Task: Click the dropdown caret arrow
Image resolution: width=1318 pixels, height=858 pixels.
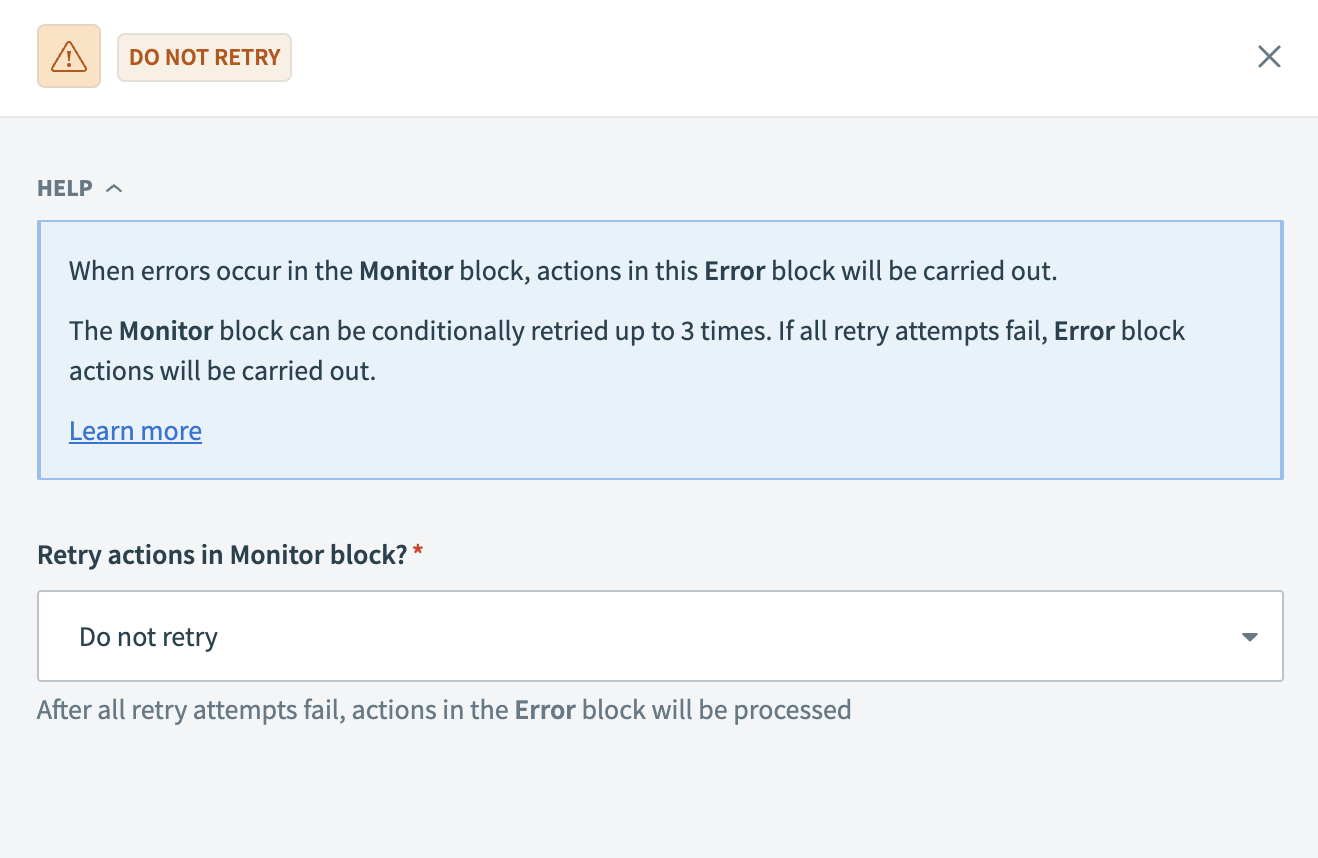Action: coord(1249,637)
